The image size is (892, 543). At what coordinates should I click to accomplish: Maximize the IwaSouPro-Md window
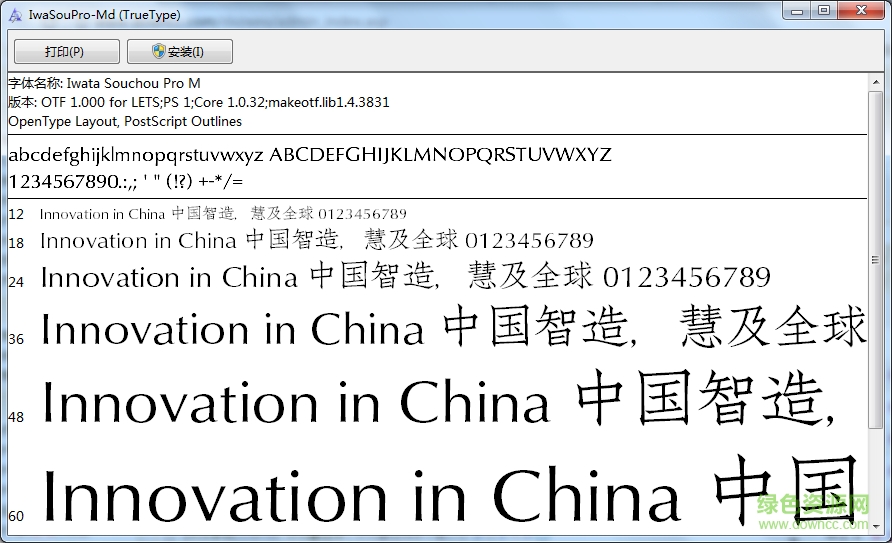(824, 11)
